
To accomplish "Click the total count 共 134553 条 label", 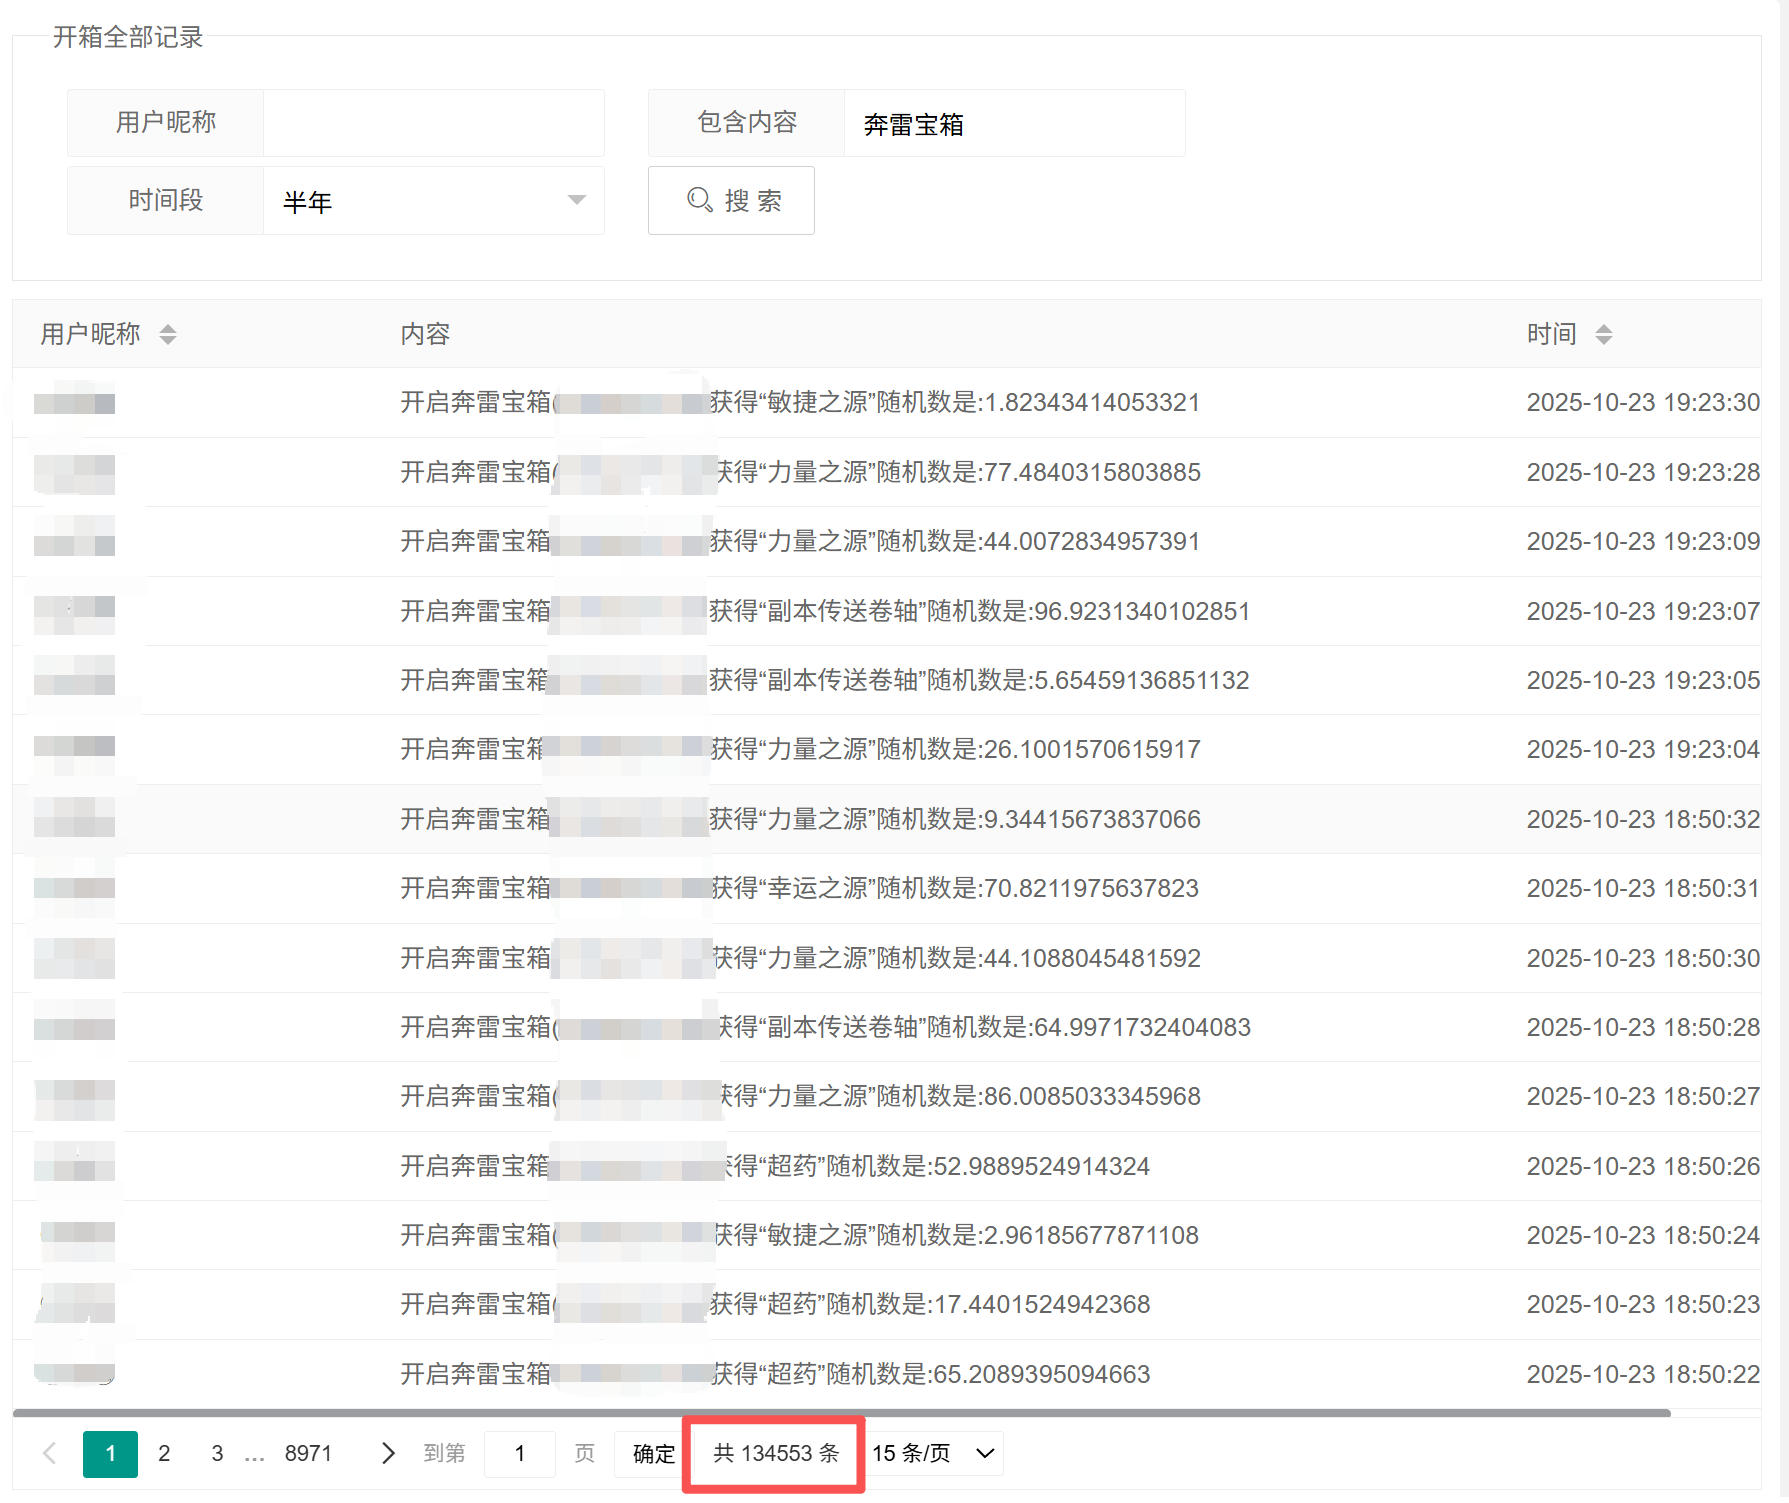I will pyautogui.click(x=775, y=1453).
